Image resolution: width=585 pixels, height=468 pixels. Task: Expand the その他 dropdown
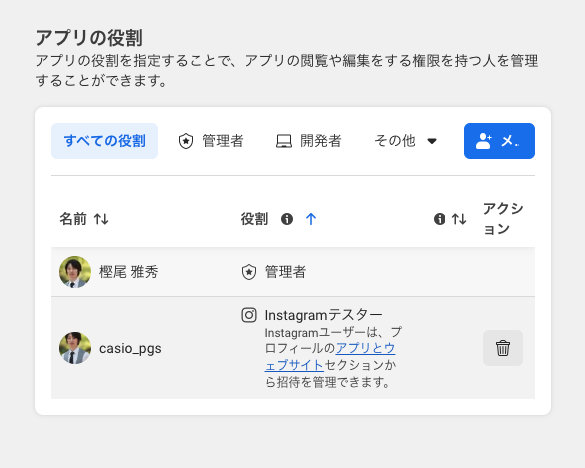point(406,141)
